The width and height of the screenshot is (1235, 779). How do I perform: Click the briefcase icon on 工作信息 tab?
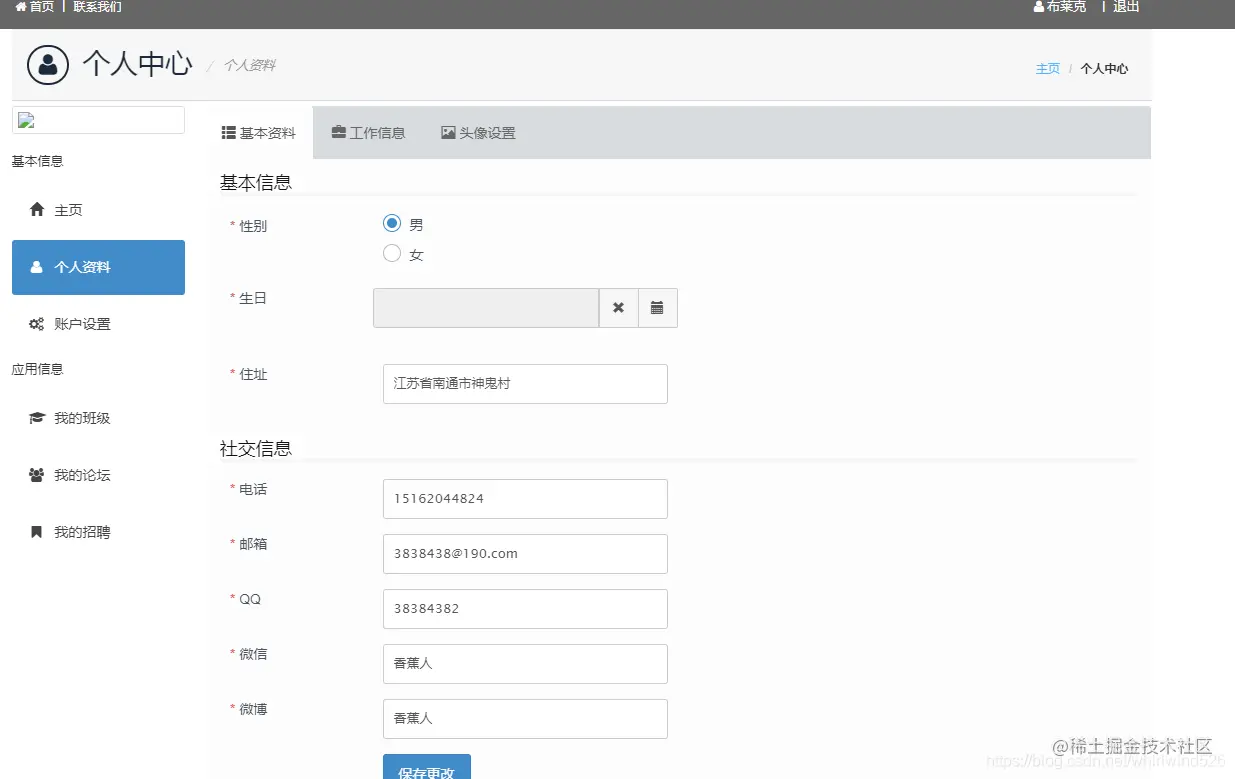coord(339,132)
